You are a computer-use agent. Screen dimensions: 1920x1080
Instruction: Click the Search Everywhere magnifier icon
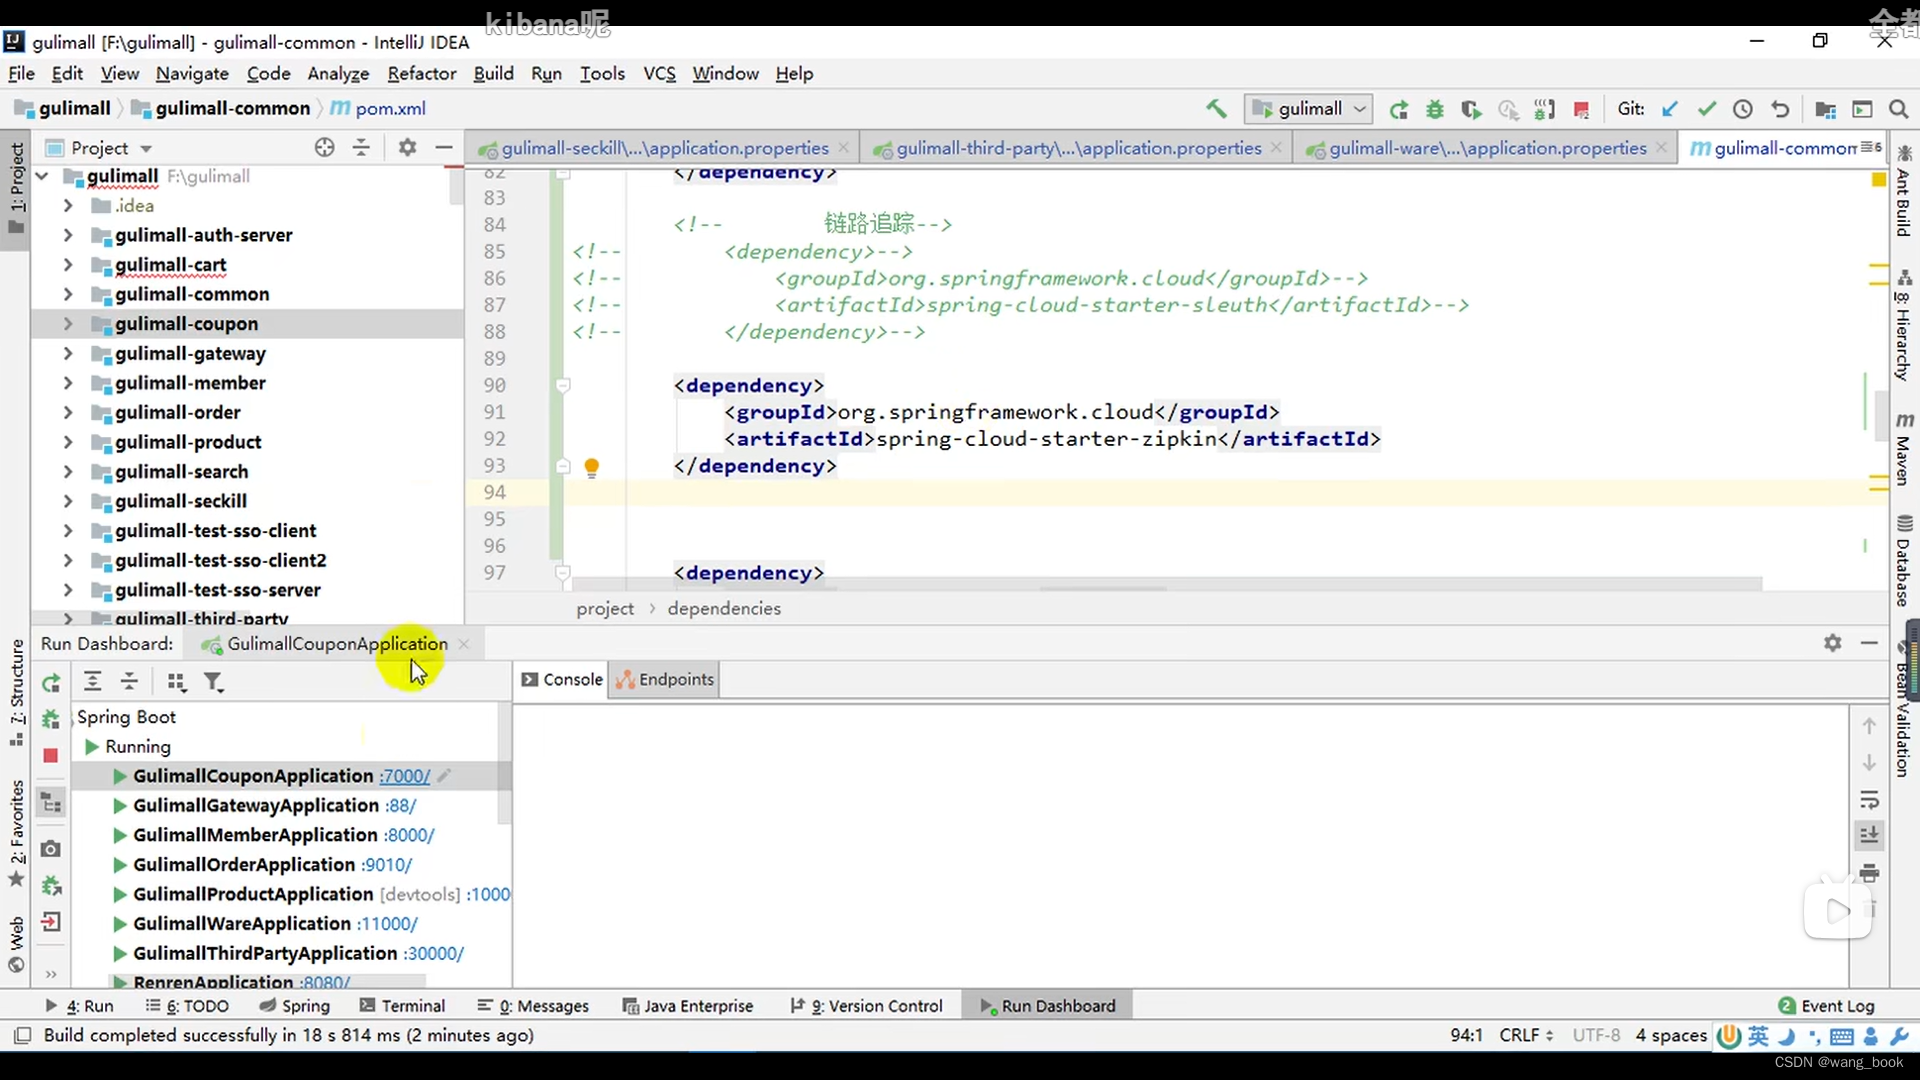click(x=1898, y=109)
